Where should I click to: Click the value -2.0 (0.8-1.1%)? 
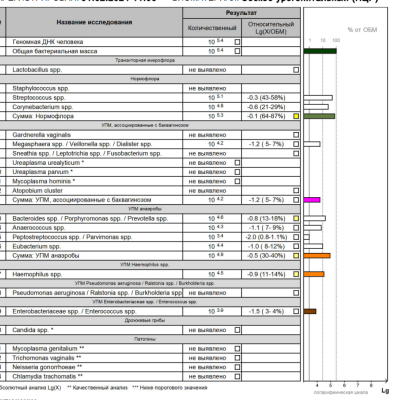(x=266, y=237)
